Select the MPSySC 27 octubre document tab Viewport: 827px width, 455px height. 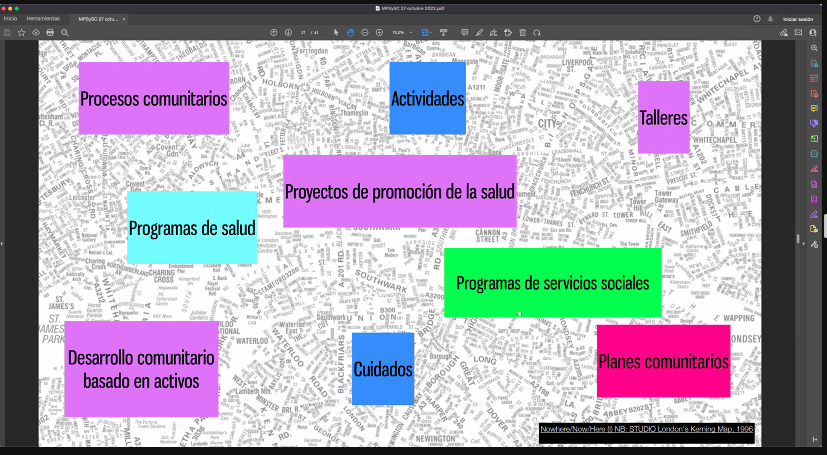point(98,19)
